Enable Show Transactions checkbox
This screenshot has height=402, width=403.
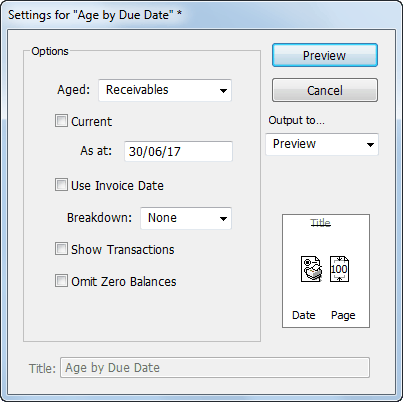coord(61,249)
